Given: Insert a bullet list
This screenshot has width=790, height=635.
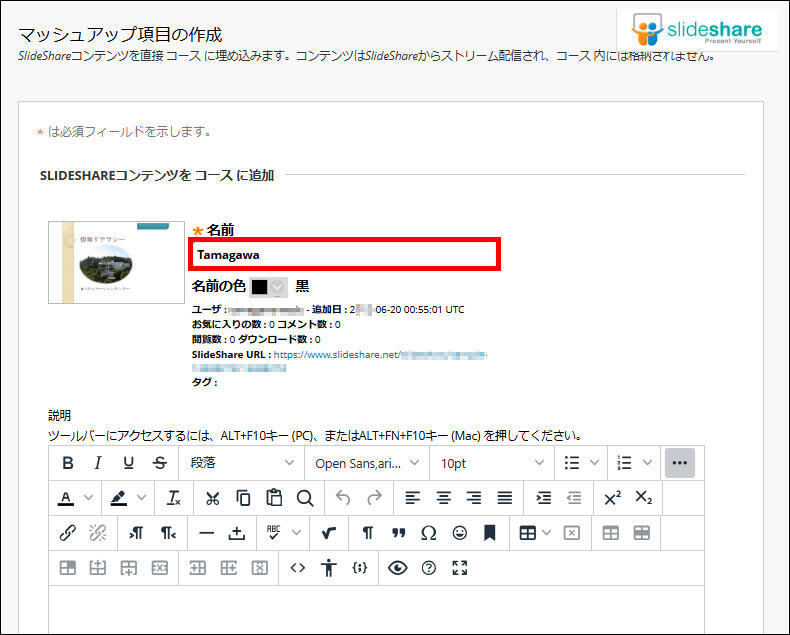Looking at the screenshot, I should point(572,463).
